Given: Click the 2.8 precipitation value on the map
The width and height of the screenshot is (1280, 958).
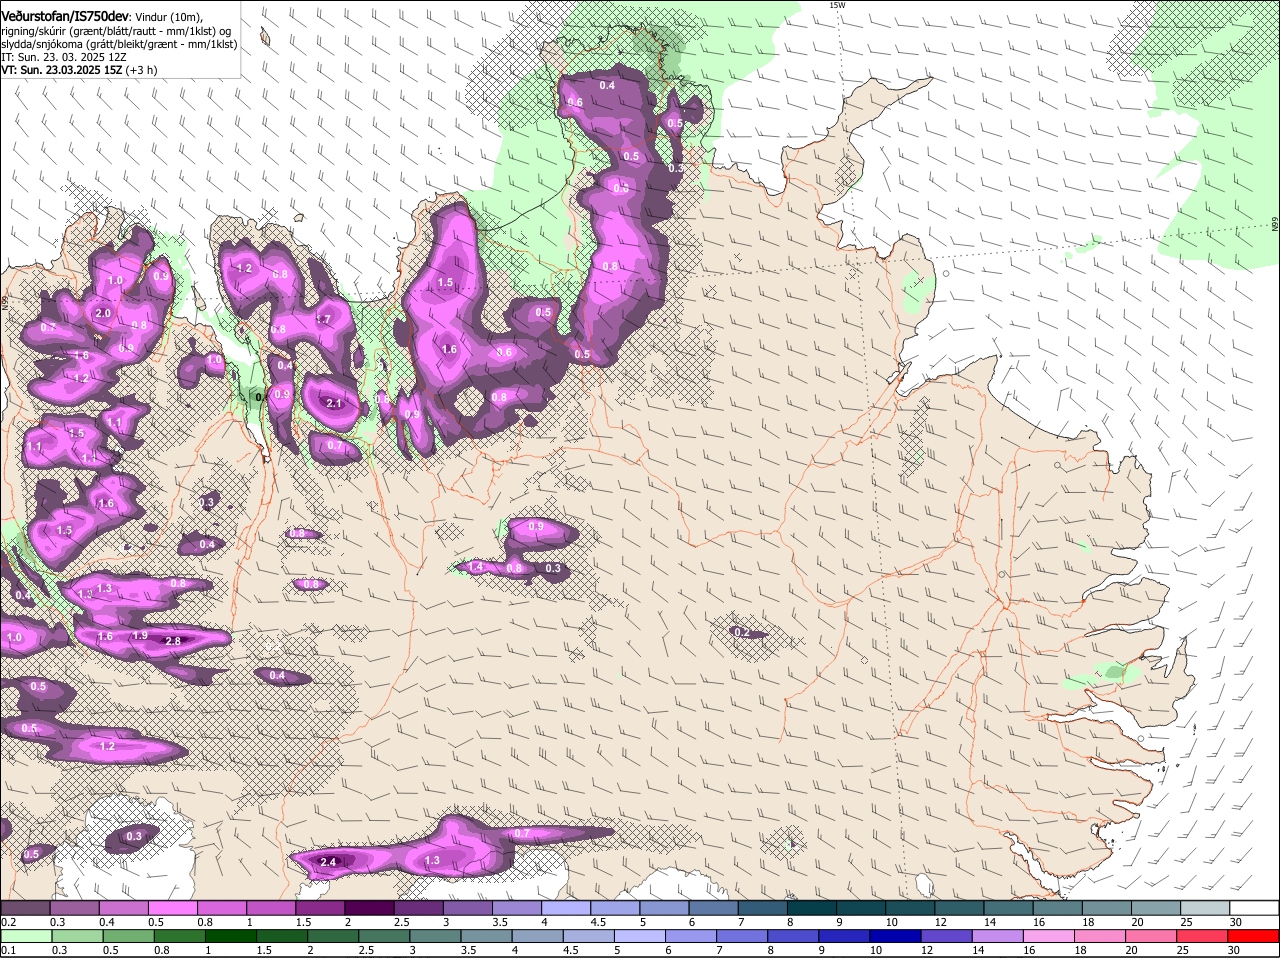Looking at the screenshot, I should [172, 641].
